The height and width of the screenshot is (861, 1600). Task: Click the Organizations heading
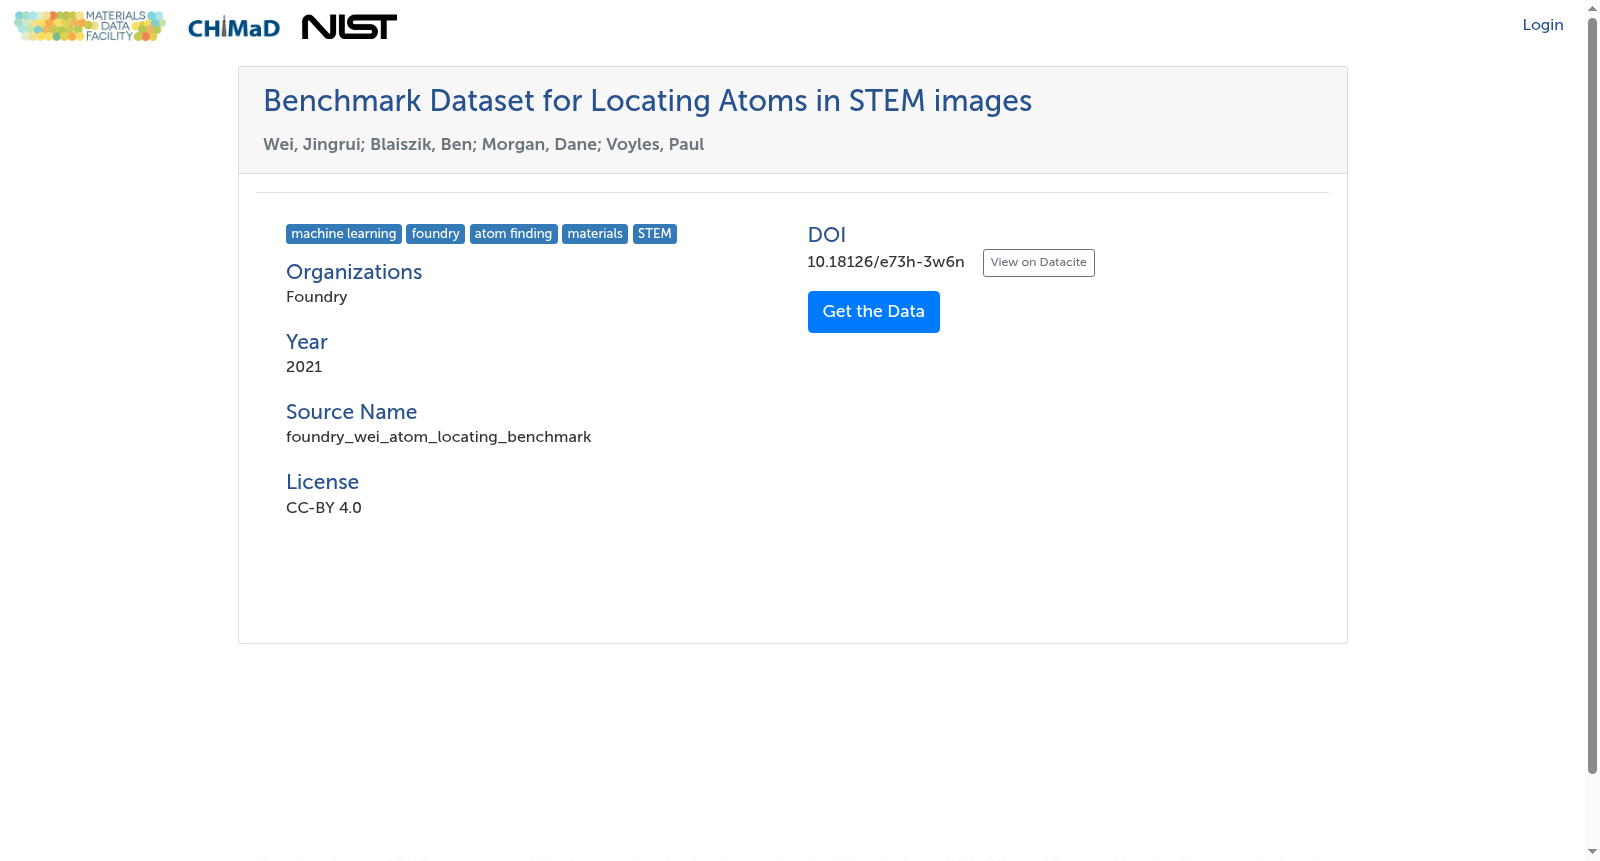coord(354,272)
